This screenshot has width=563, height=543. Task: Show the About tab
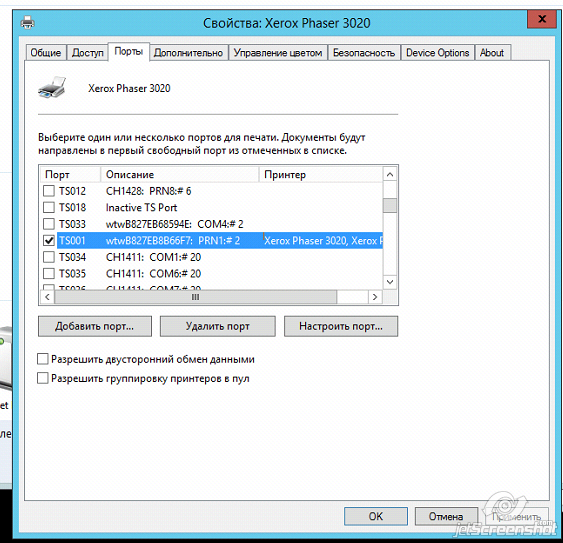(492, 53)
